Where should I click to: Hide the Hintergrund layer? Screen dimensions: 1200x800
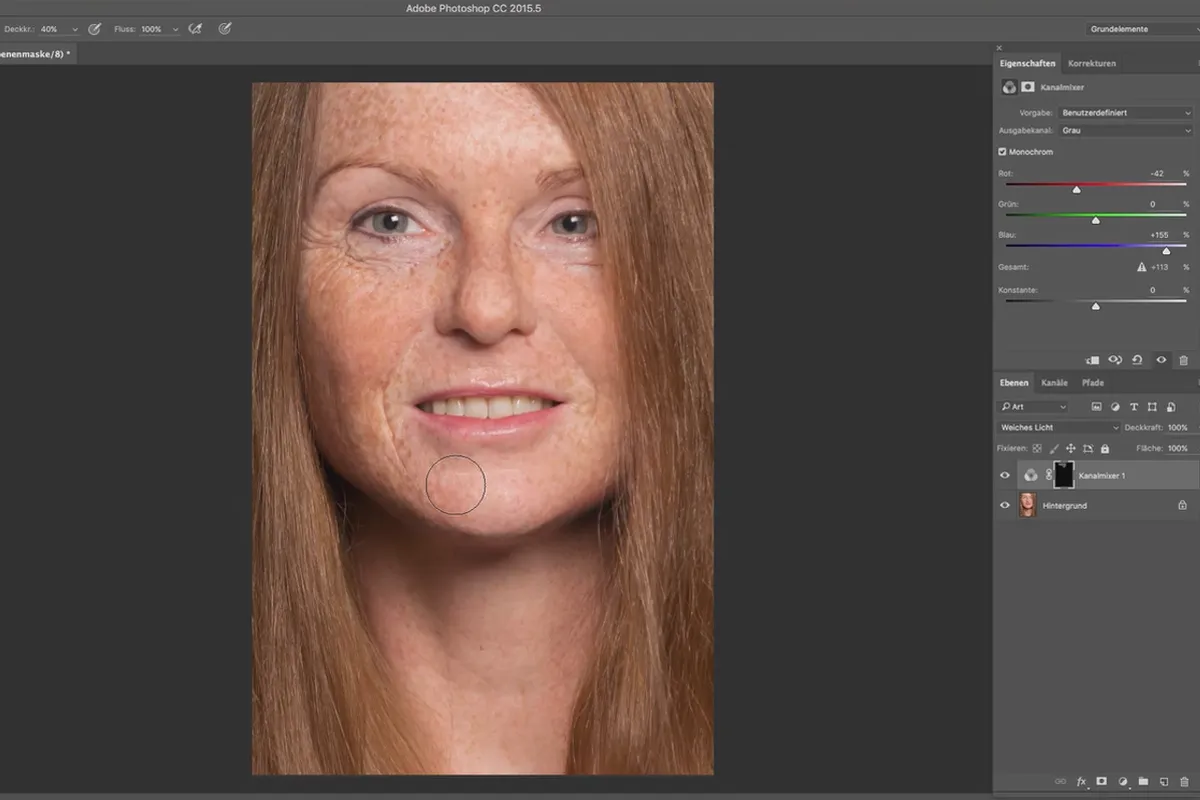click(x=1005, y=506)
